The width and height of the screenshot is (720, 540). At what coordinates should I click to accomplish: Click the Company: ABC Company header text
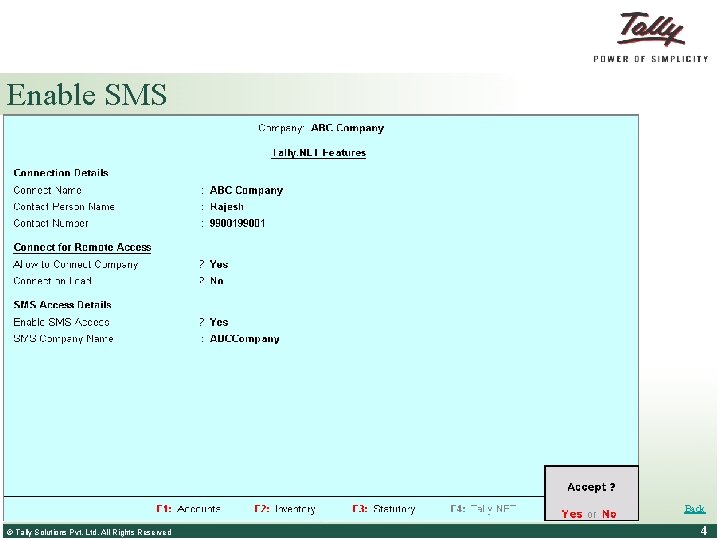[x=321, y=128]
